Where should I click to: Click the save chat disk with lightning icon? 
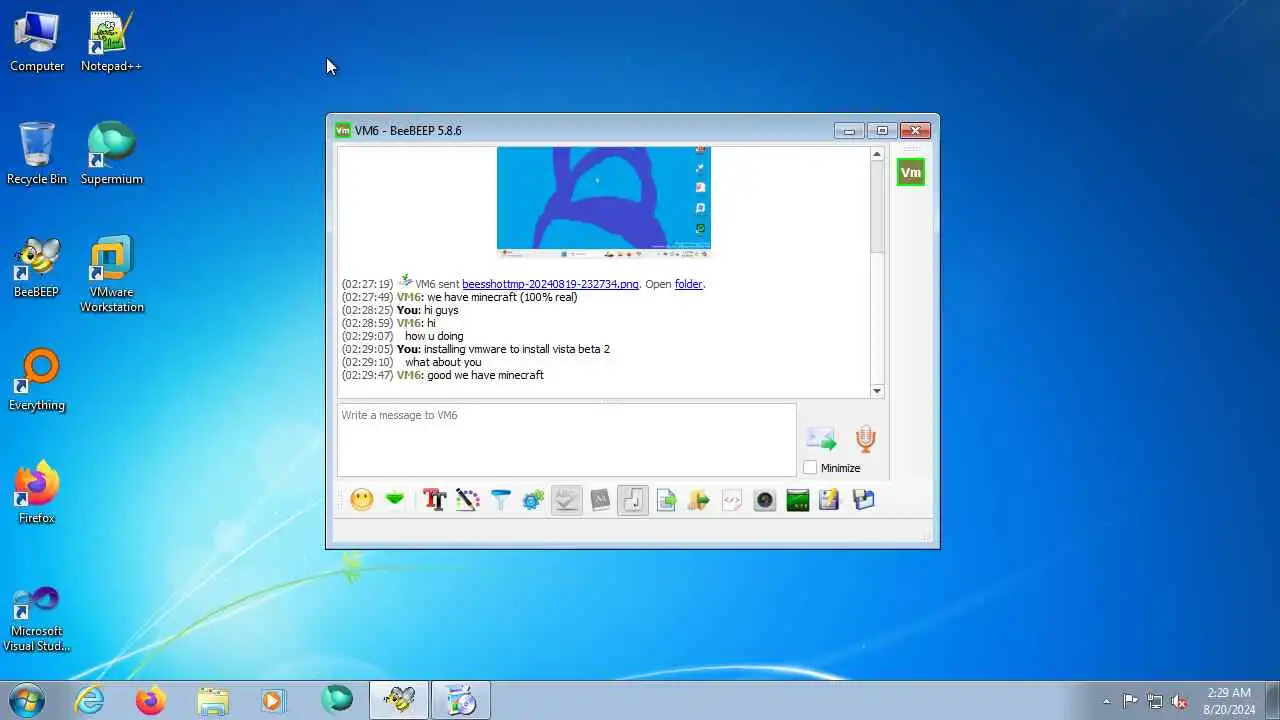829,500
